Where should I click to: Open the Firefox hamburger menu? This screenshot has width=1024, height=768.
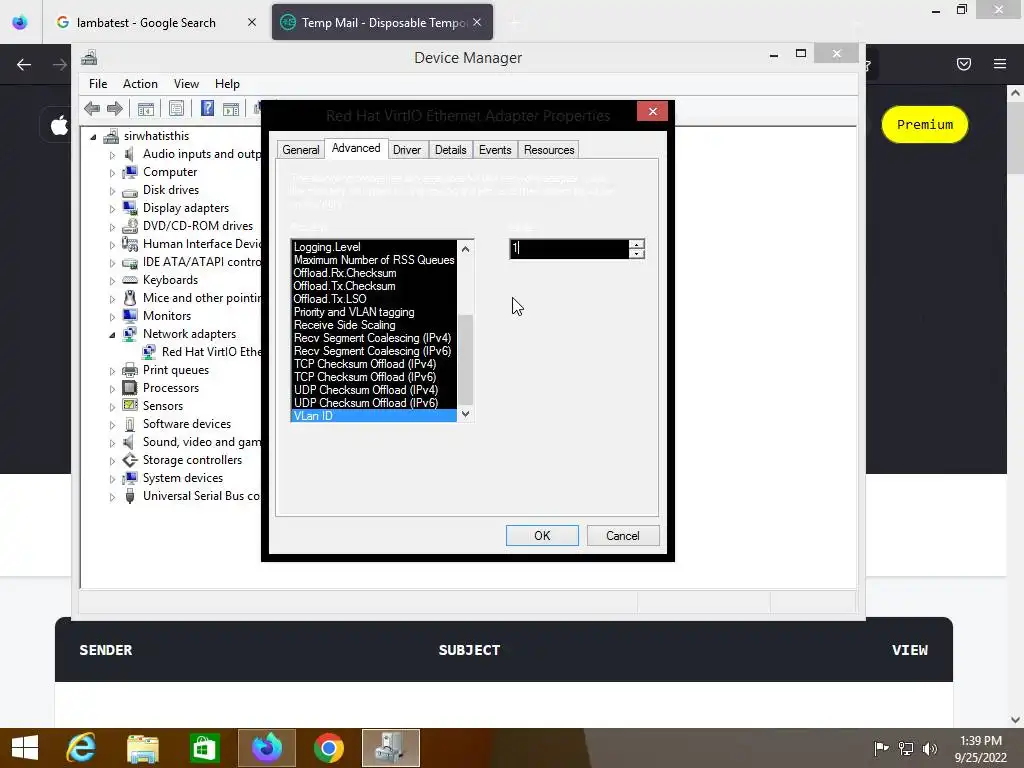point(1000,64)
